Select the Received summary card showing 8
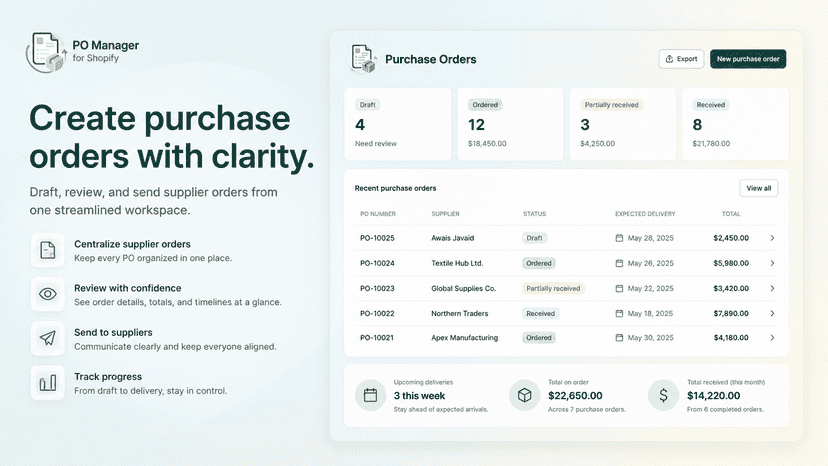 pyautogui.click(x=735, y=124)
